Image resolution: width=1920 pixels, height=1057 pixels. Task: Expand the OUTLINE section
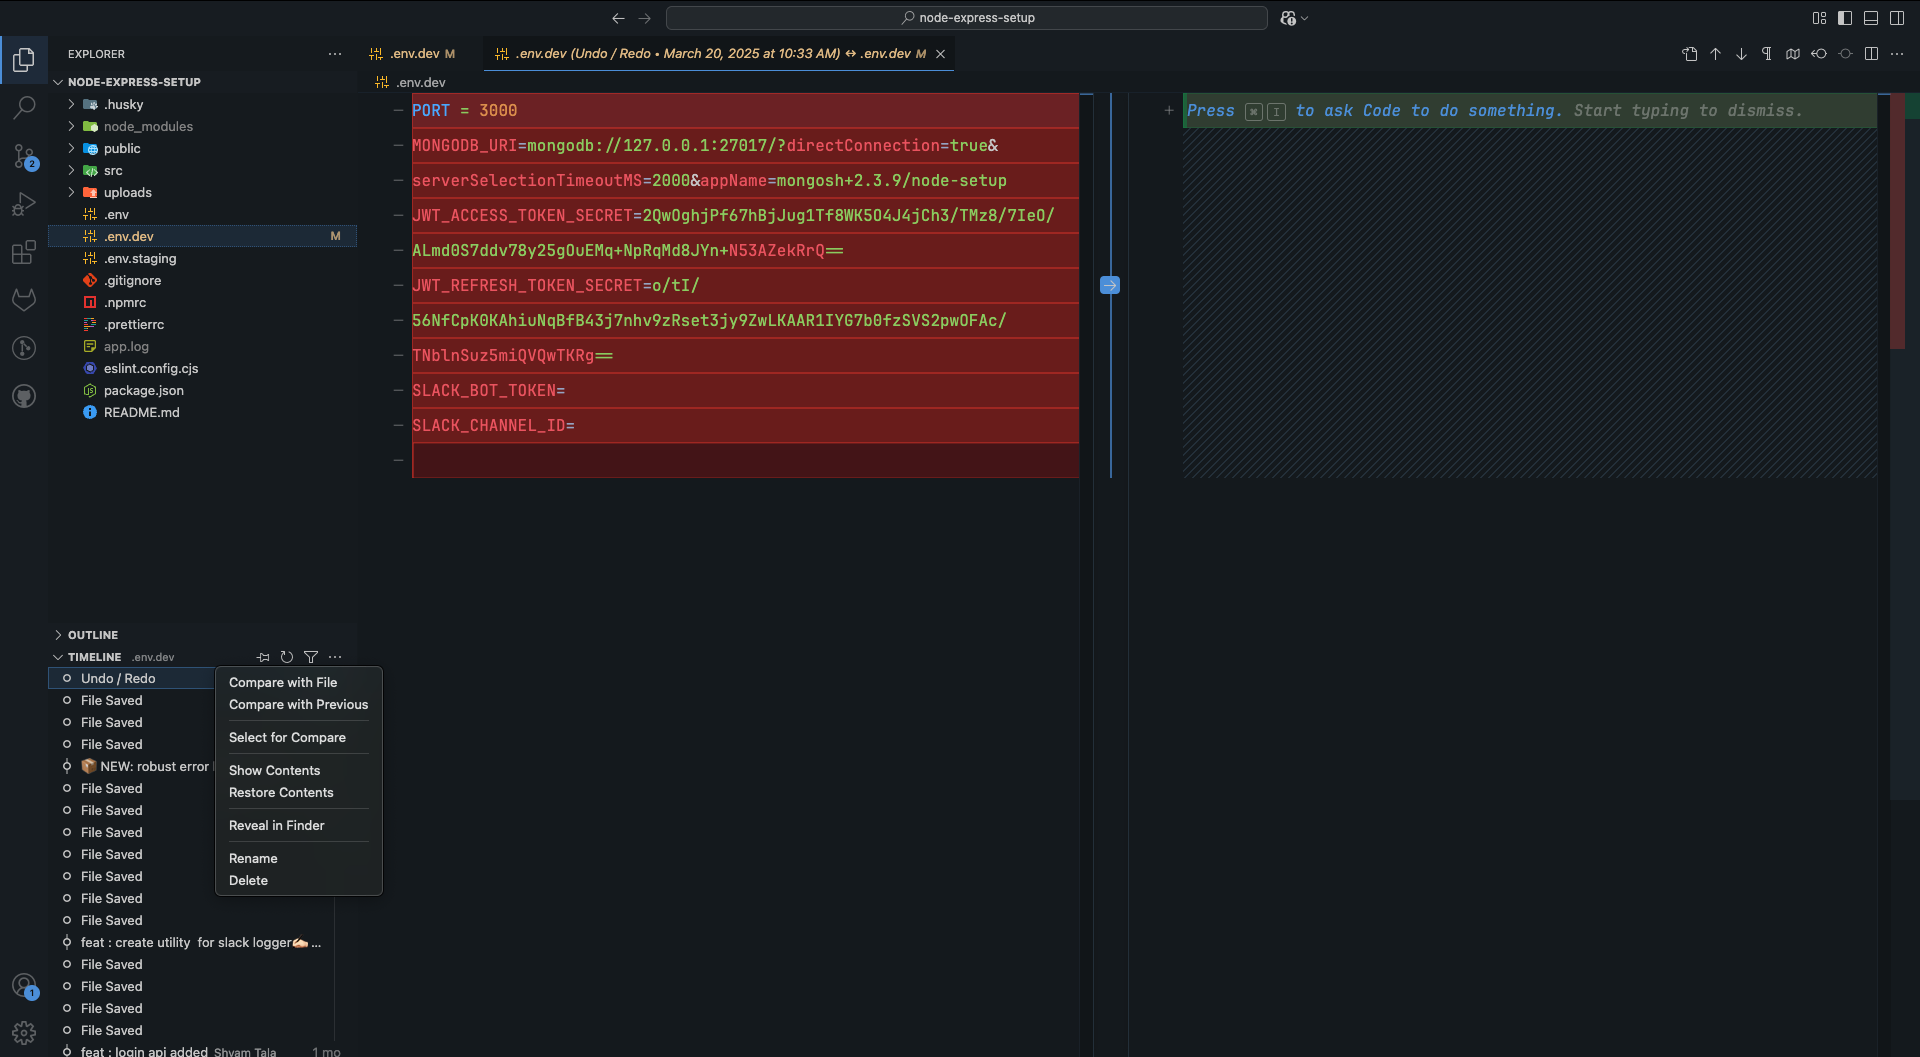tap(58, 635)
